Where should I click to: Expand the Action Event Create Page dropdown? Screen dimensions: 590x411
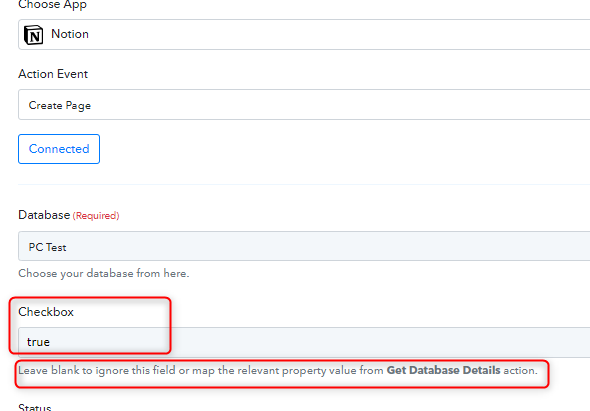point(304,105)
